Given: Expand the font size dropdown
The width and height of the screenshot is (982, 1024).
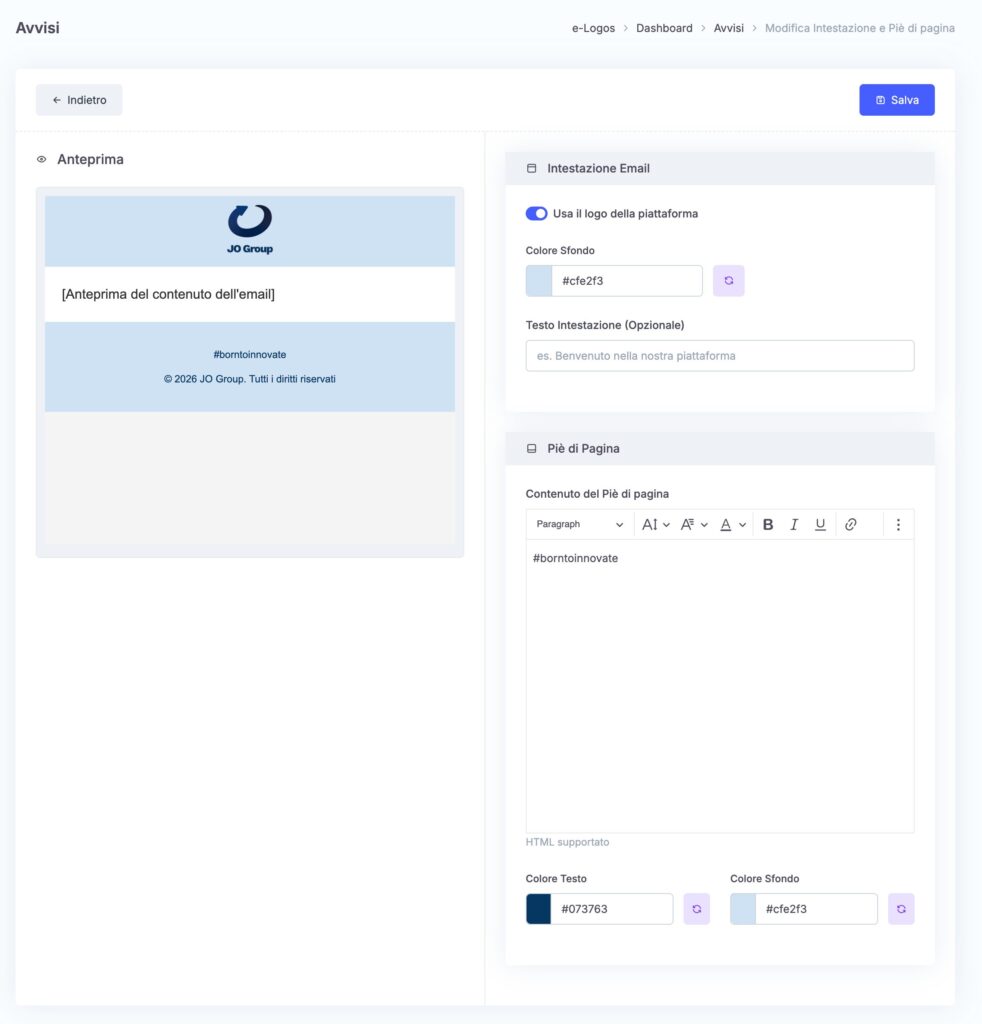Looking at the screenshot, I should click(656, 524).
